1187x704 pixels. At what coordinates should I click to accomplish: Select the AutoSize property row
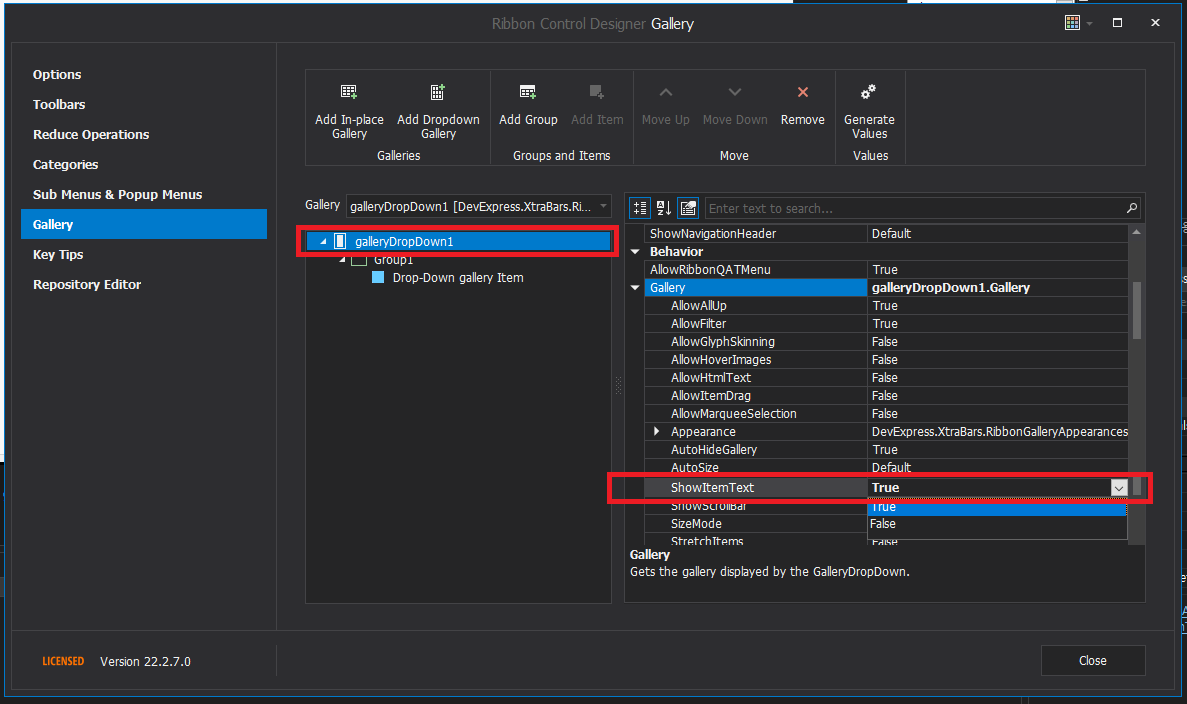coord(886,467)
